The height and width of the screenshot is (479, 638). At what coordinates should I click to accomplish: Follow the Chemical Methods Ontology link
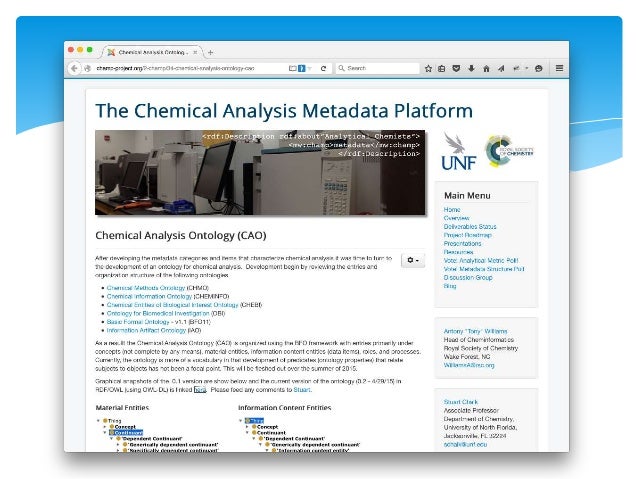[146, 288]
